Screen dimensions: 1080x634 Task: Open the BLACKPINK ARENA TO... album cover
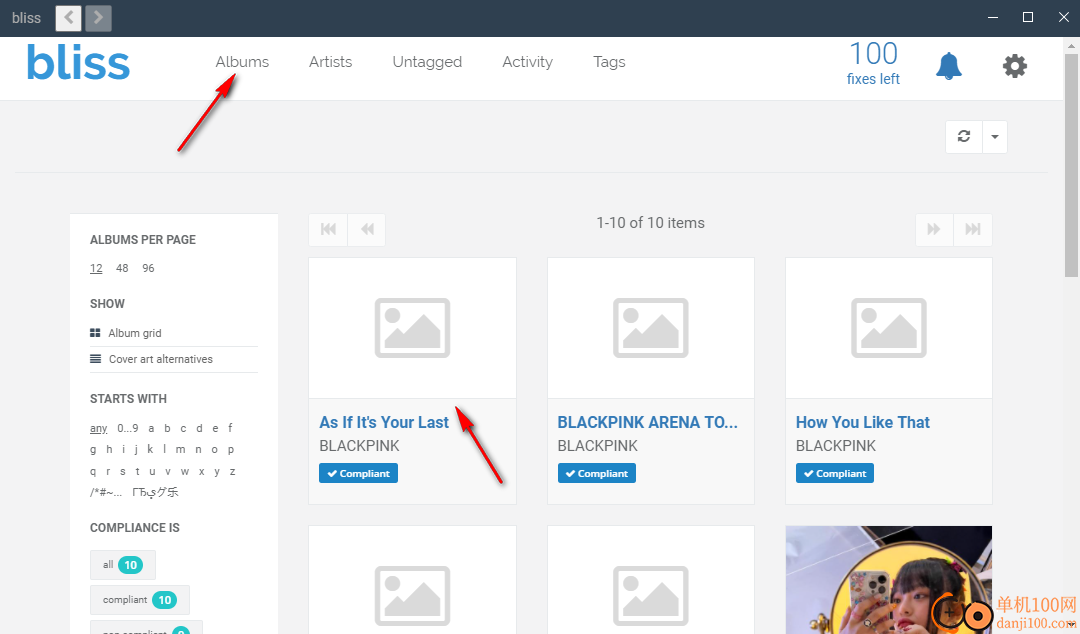coord(651,328)
